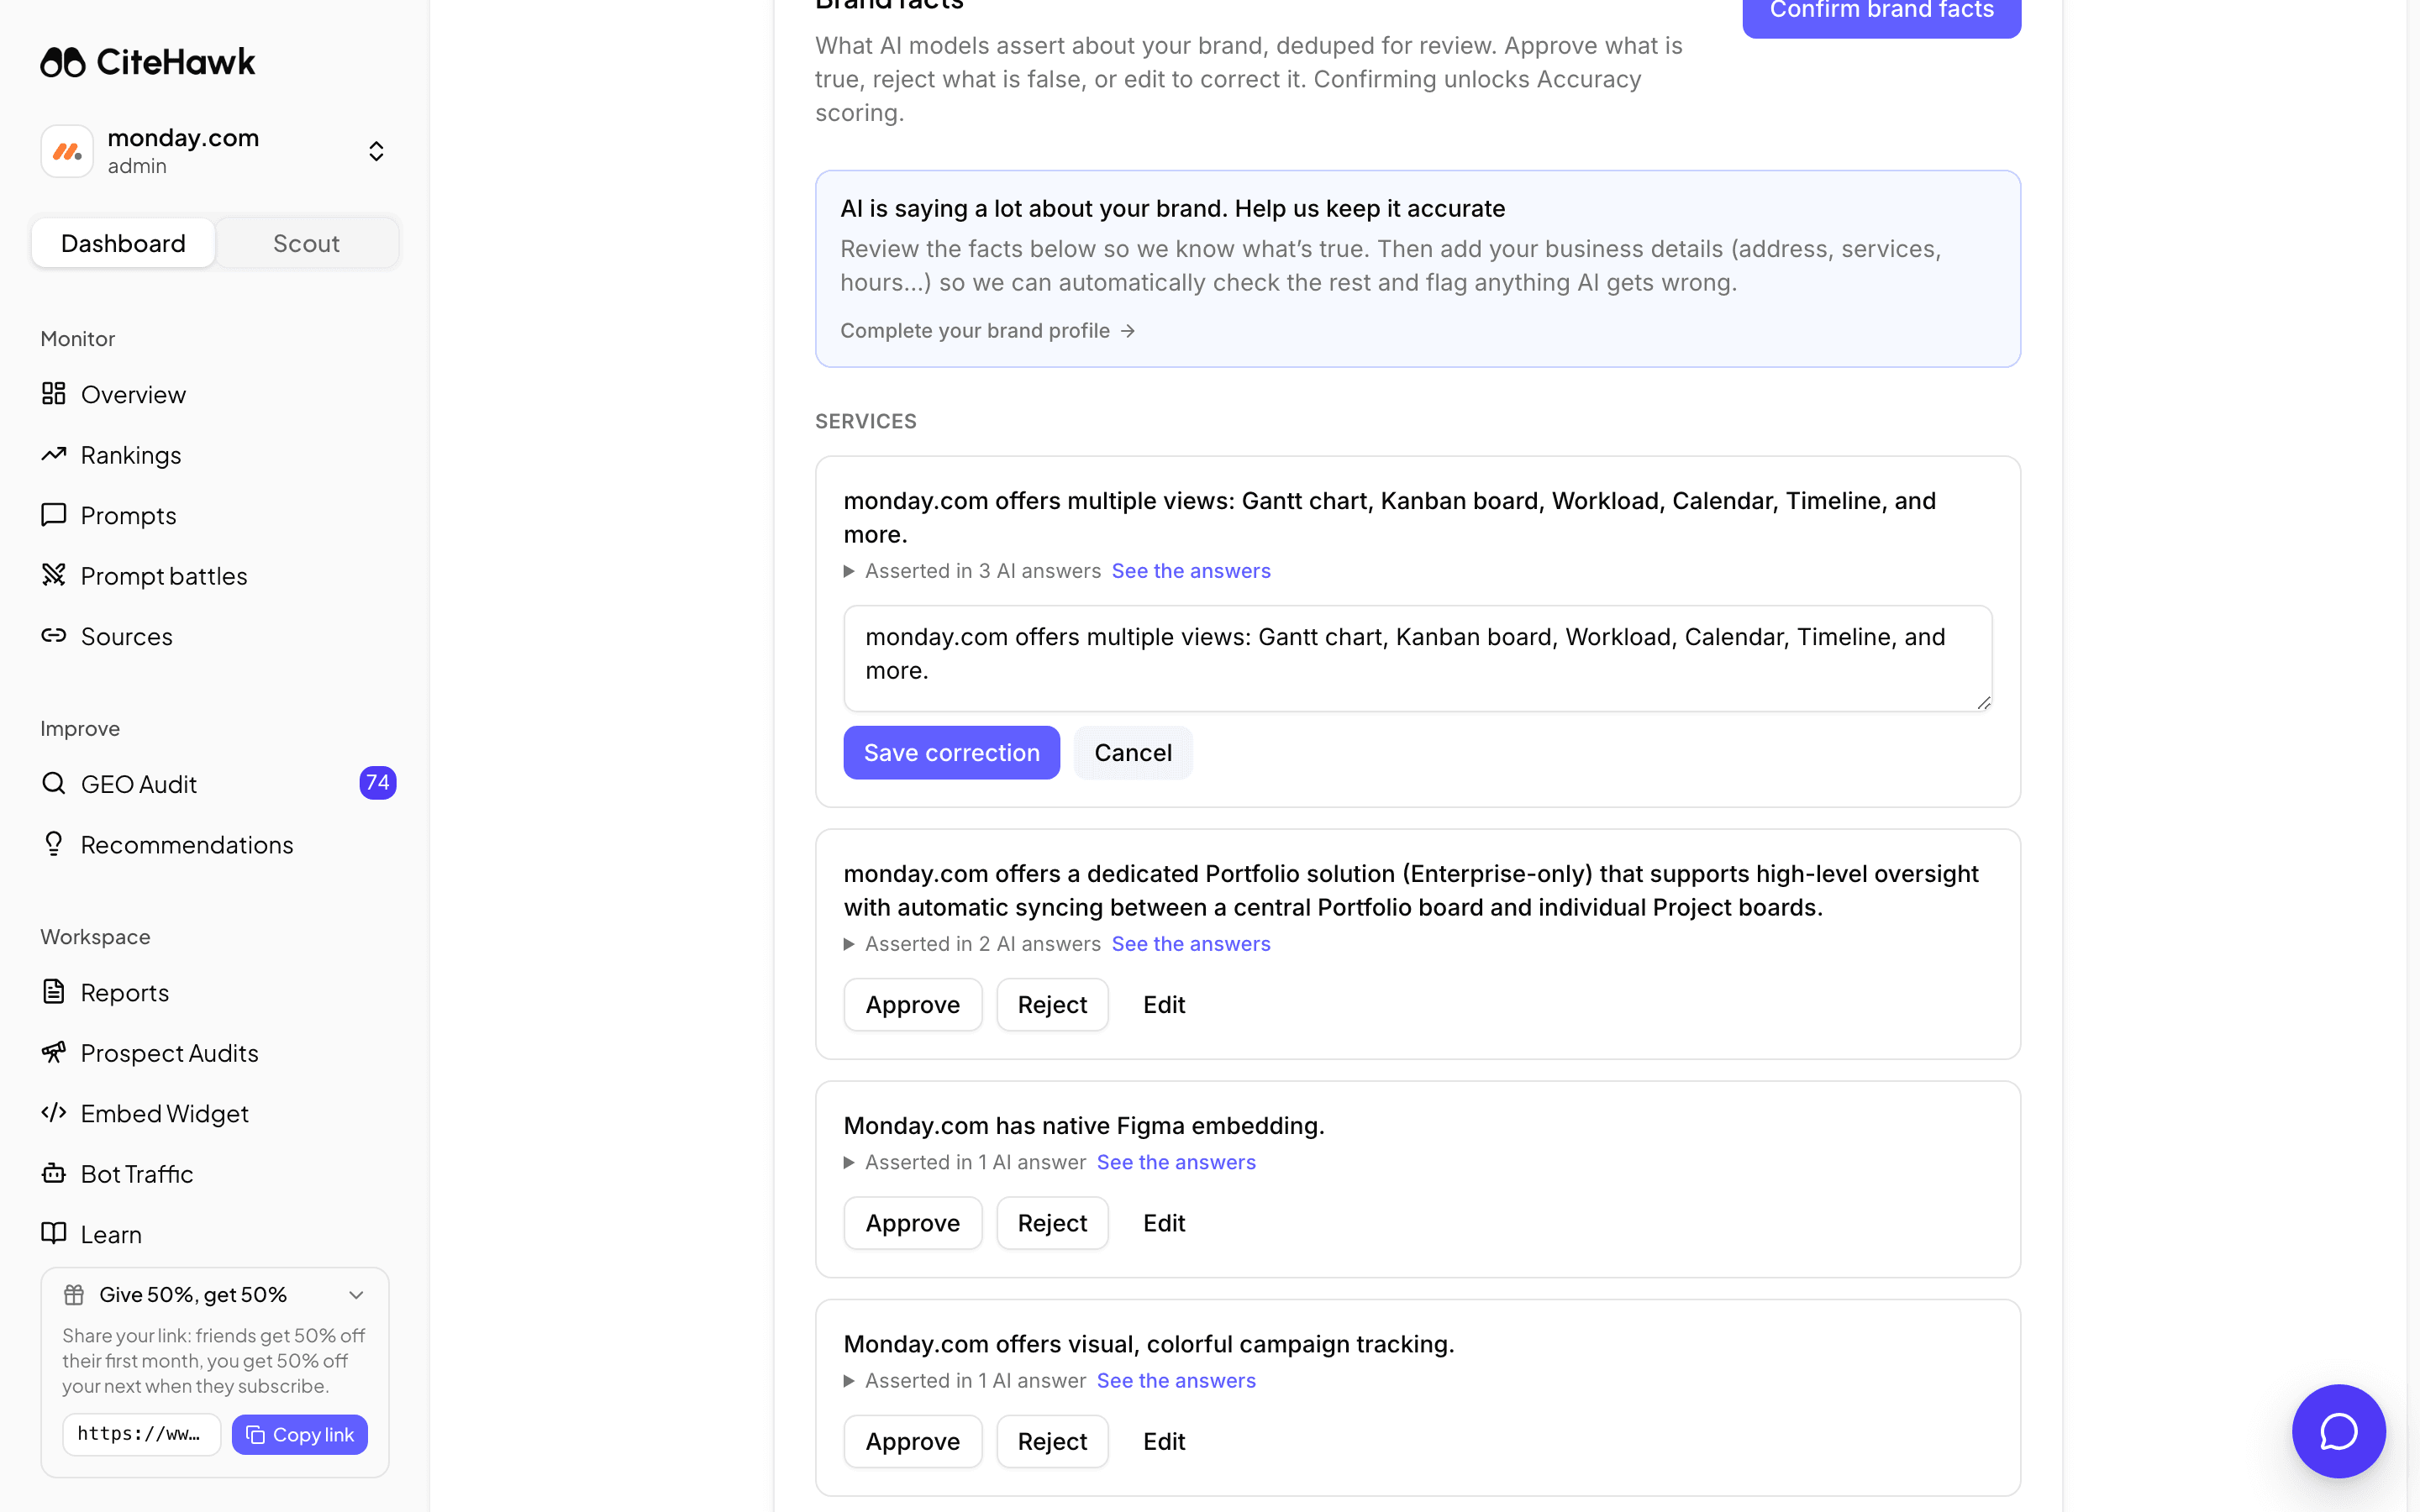Open the workspace switcher chevrons
The width and height of the screenshot is (2420, 1512).
click(x=376, y=151)
